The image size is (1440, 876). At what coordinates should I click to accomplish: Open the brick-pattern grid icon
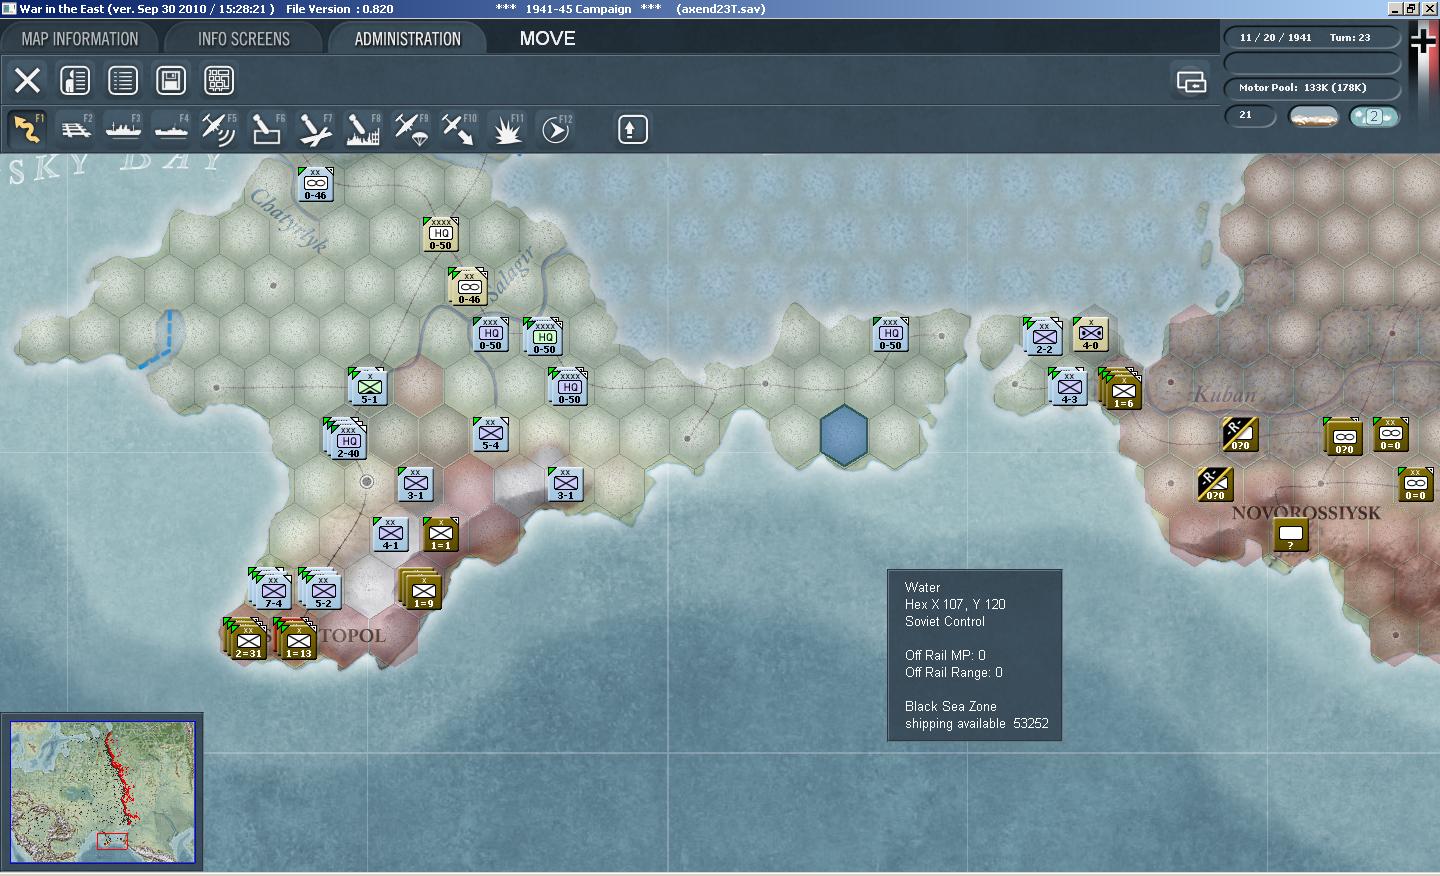(x=219, y=80)
